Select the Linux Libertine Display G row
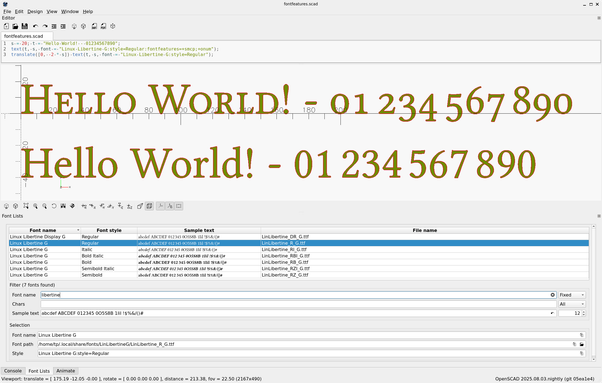This screenshot has width=602, height=383. pyautogui.click(x=299, y=237)
